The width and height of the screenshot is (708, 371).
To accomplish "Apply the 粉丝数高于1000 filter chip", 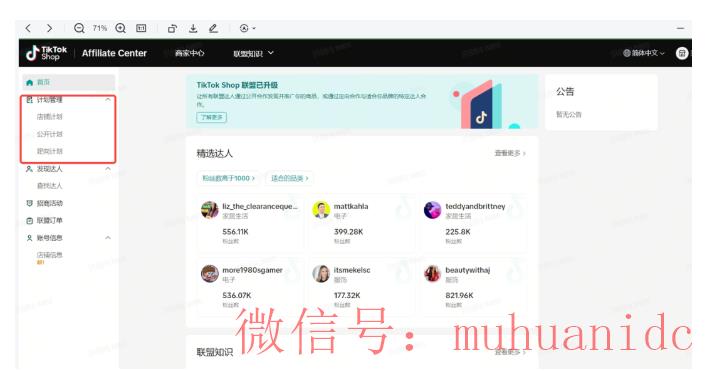I will (x=228, y=178).
